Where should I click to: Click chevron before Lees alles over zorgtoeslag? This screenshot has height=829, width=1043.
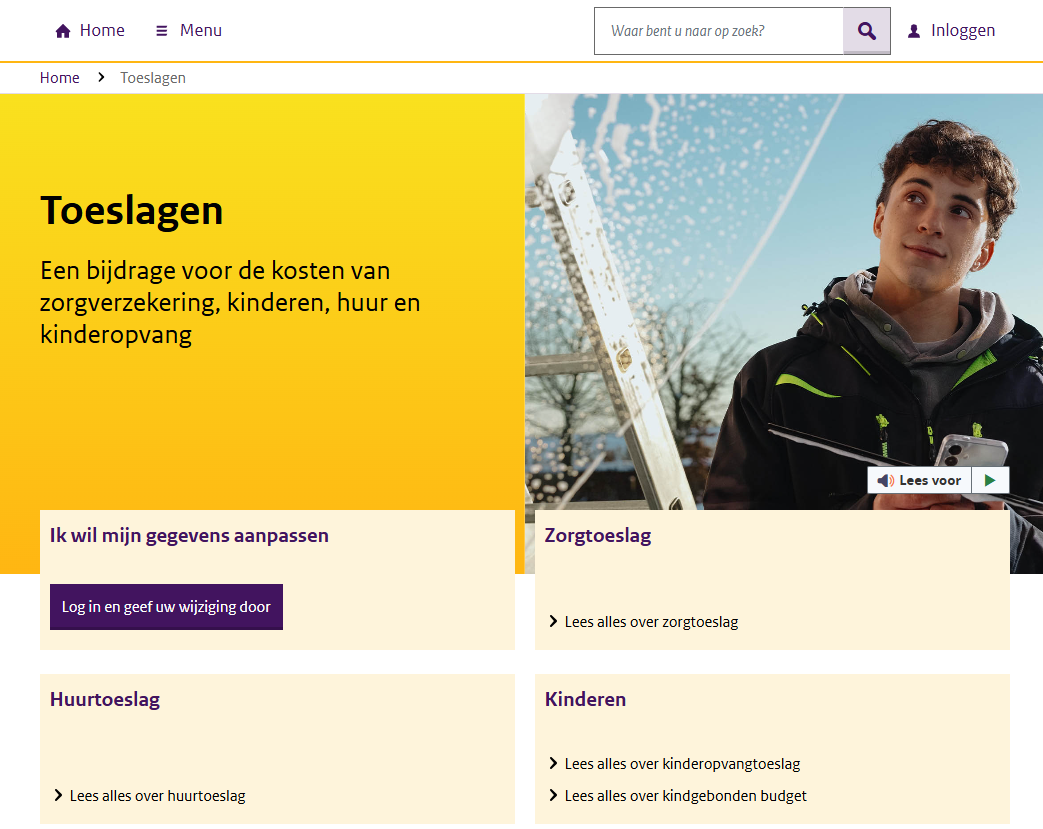(553, 621)
